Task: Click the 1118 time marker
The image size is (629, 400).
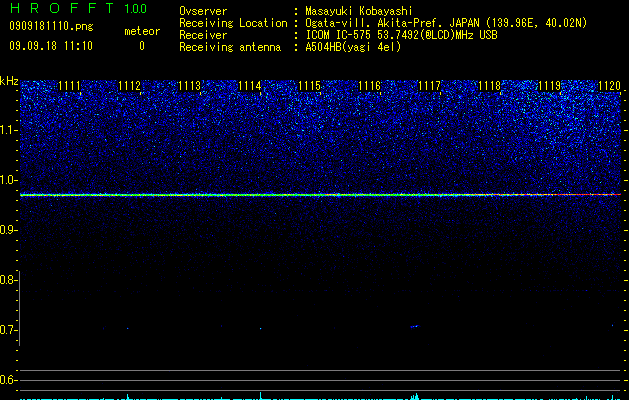Action: (x=489, y=86)
